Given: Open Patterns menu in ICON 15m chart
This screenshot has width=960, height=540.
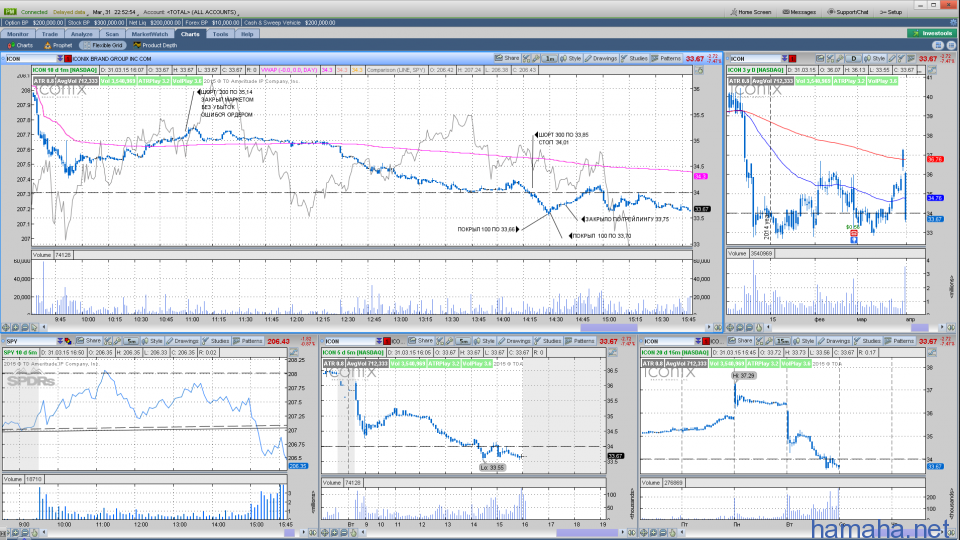Looking at the screenshot, I should (x=899, y=341).
